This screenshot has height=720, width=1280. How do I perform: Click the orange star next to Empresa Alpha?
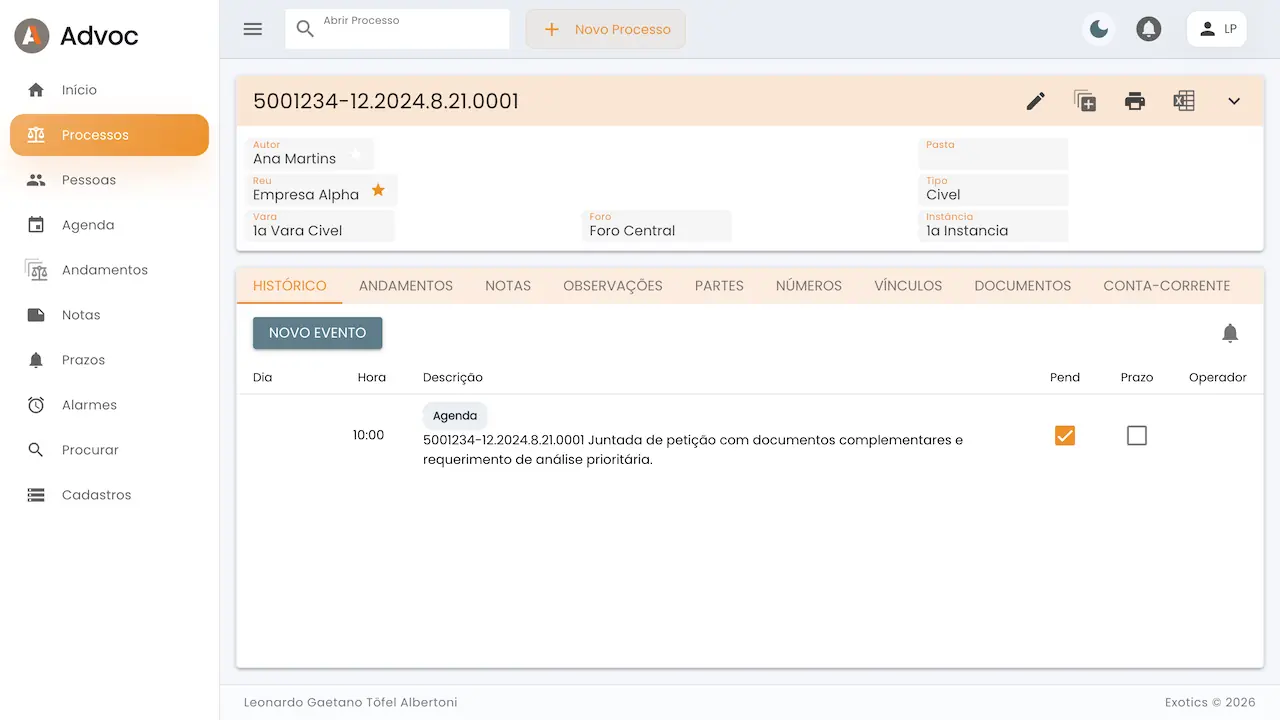click(378, 190)
